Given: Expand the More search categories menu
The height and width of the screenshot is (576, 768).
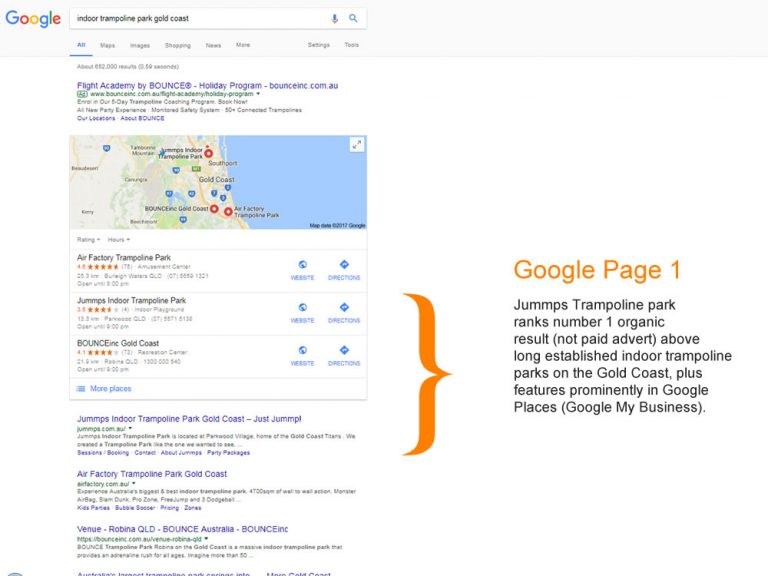Looking at the screenshot, I should pos(243,45).
